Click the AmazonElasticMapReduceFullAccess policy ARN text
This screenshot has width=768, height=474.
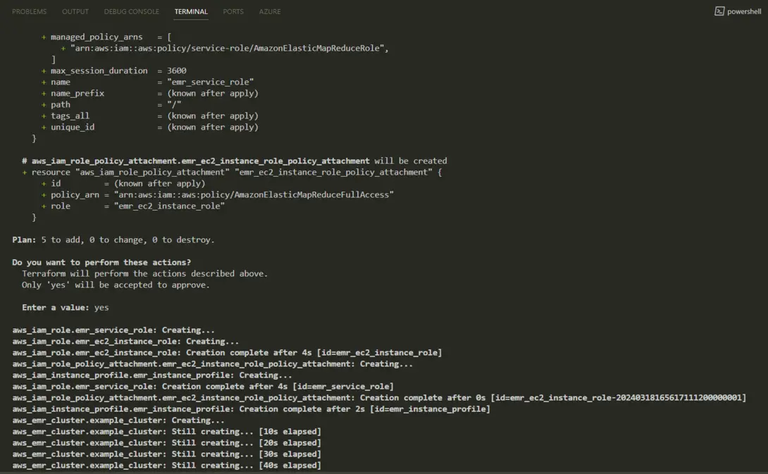tap(254, 195)
